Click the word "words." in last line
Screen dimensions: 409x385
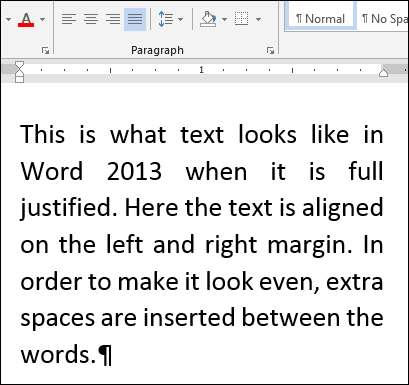[58, 354]
